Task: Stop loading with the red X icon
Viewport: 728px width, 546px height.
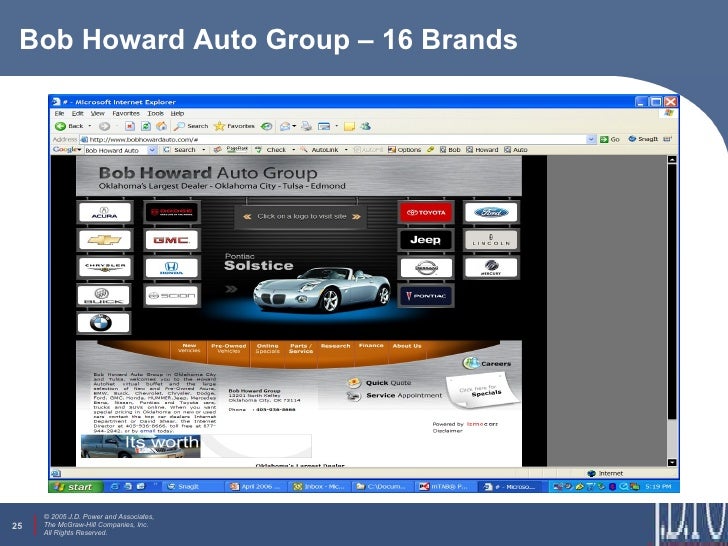Action: click(x=130, y=126)
